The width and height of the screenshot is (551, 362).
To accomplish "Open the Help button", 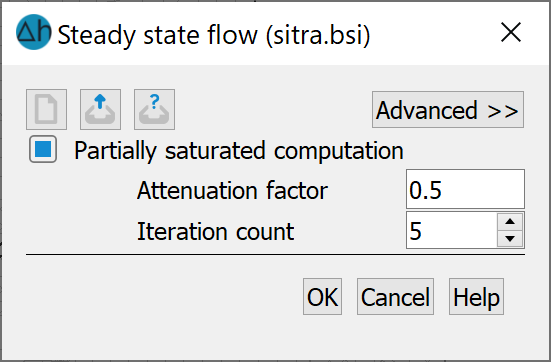I will tap(476, 297).
